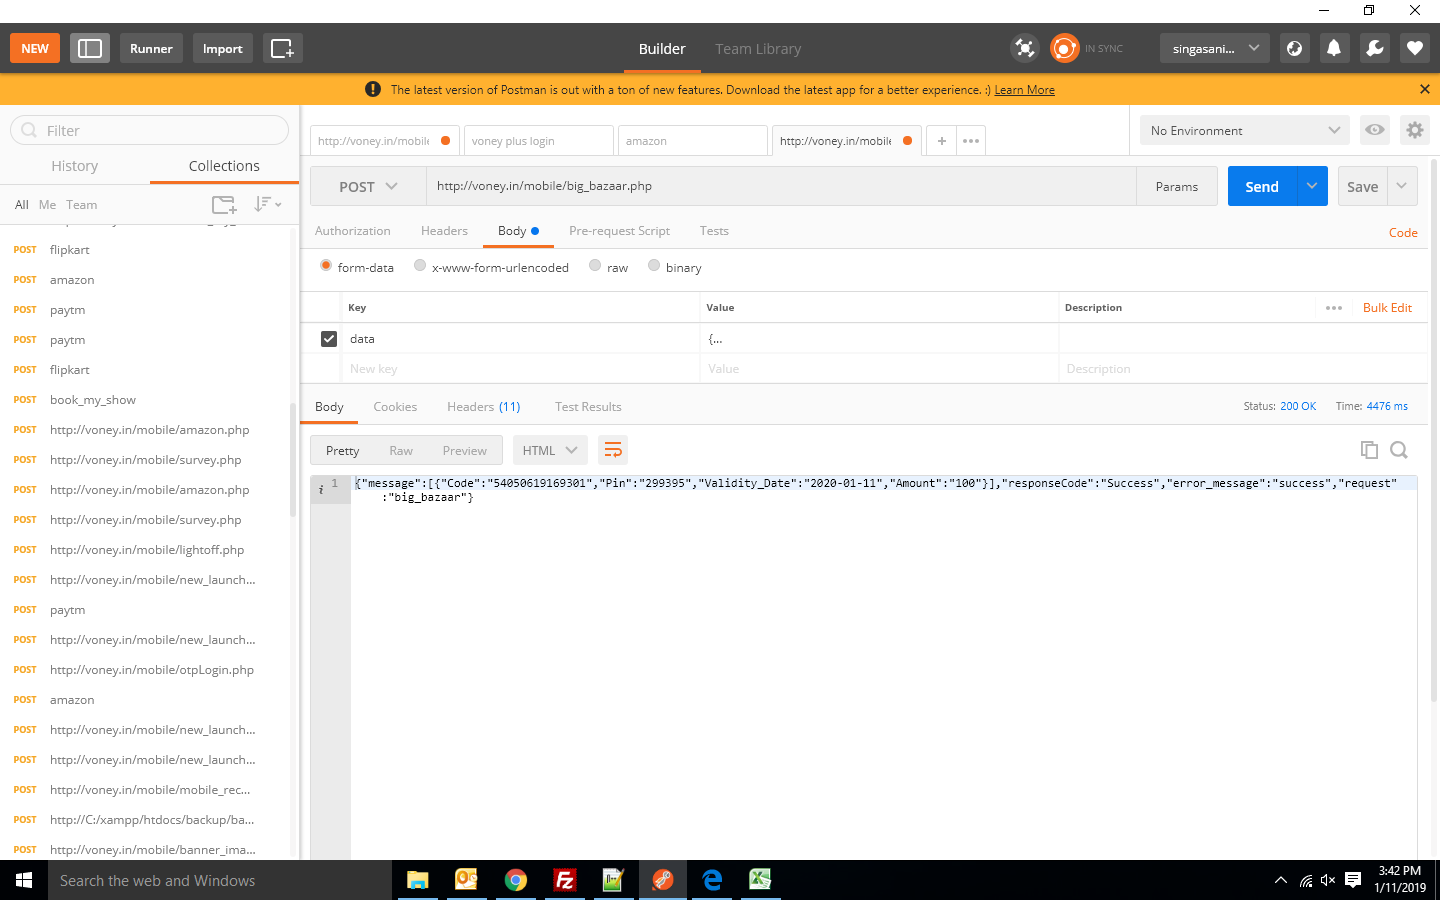This screenshot has width=1440, height=900.
Task: Open POST method dropdown
Action: point(368,187)
